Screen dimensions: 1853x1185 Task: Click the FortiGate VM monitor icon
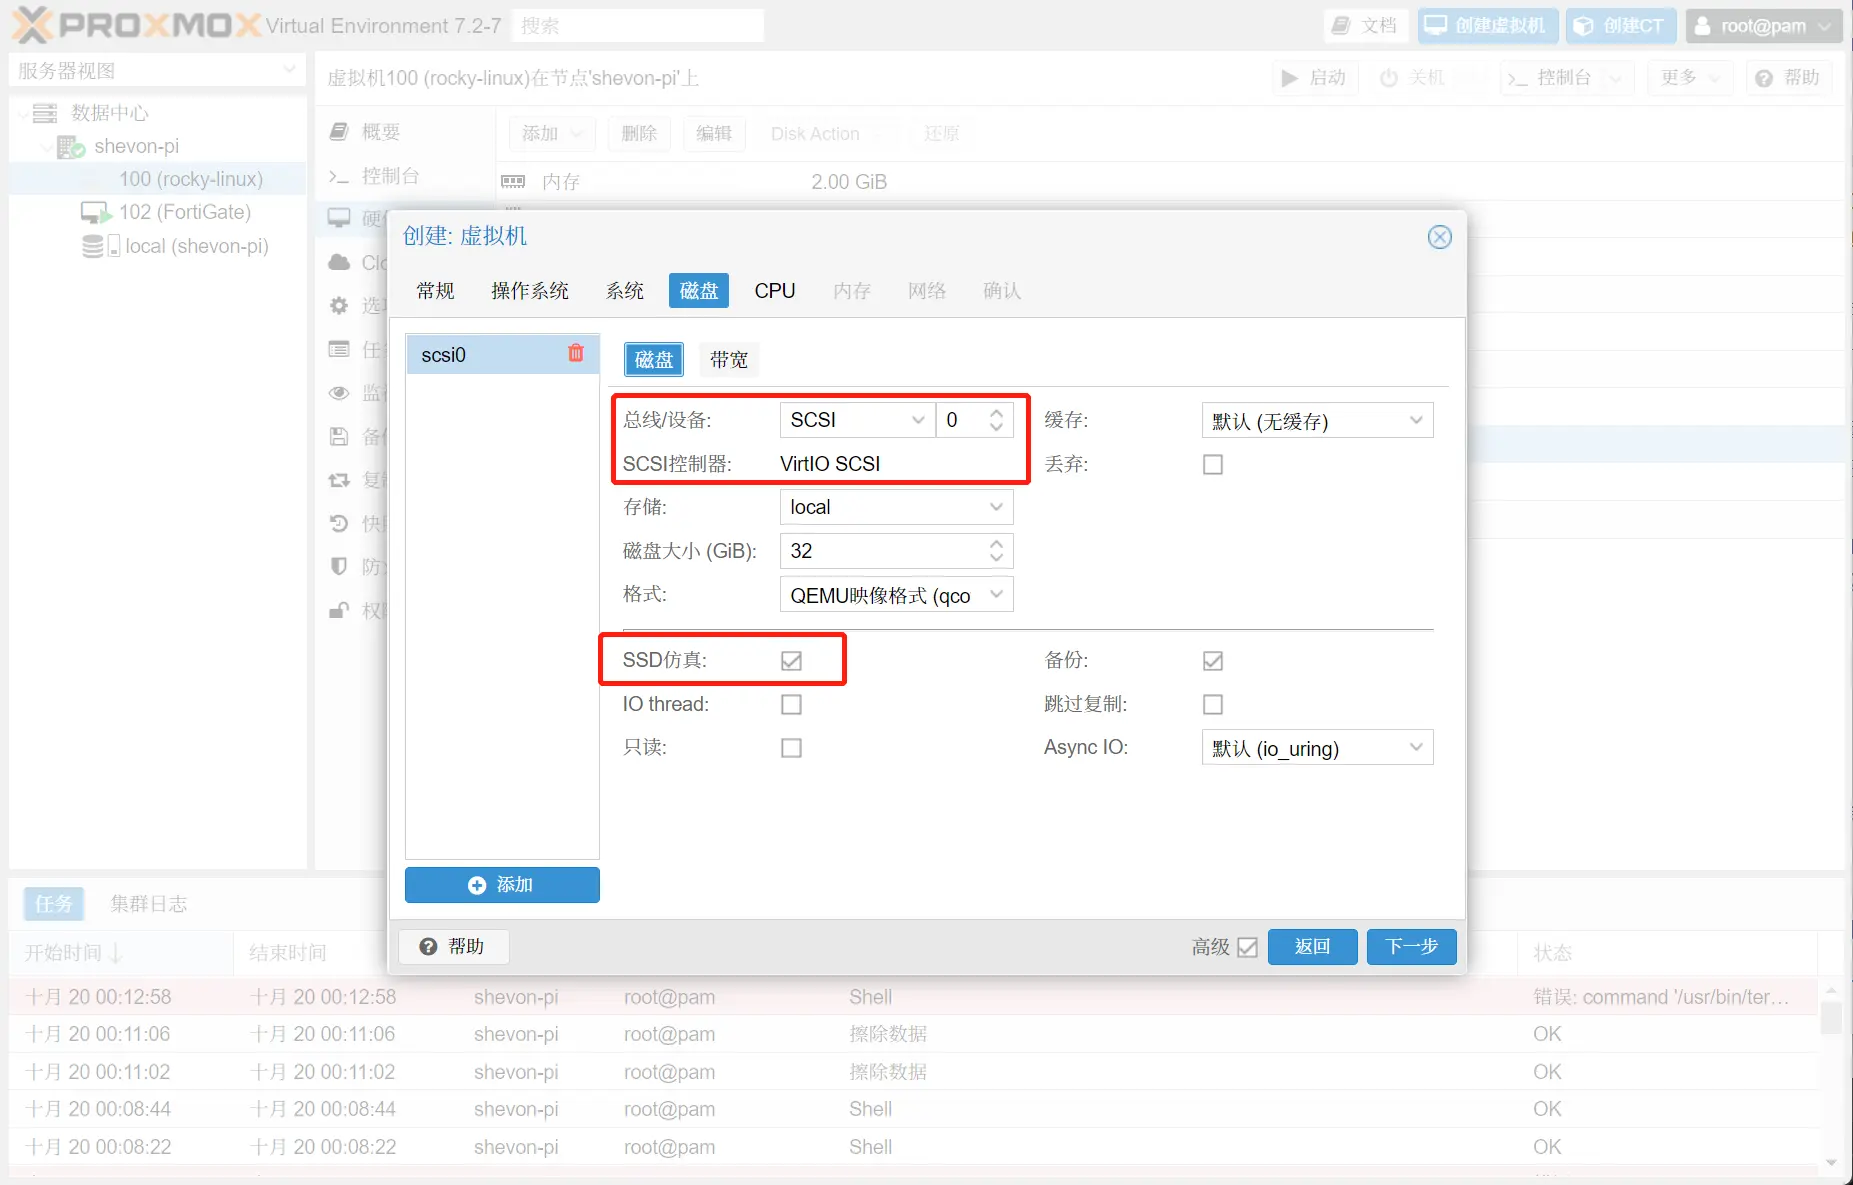pos(95,213)
